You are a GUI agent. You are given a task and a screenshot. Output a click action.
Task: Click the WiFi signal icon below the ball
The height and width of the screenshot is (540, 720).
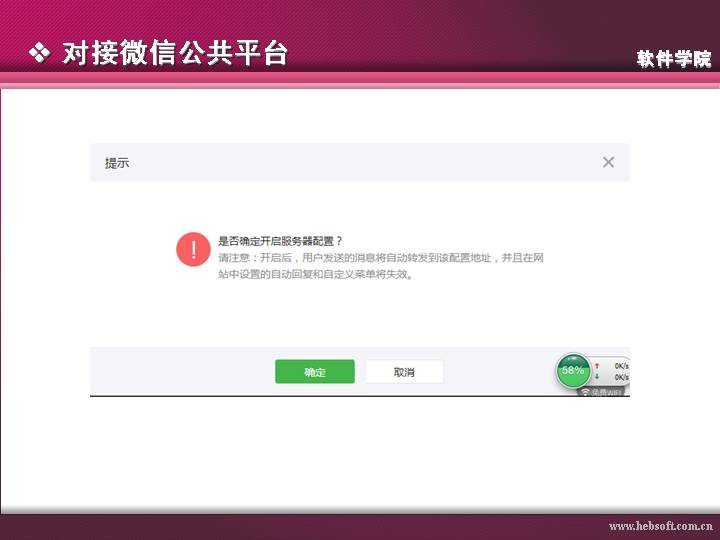(x=586, y=393)
